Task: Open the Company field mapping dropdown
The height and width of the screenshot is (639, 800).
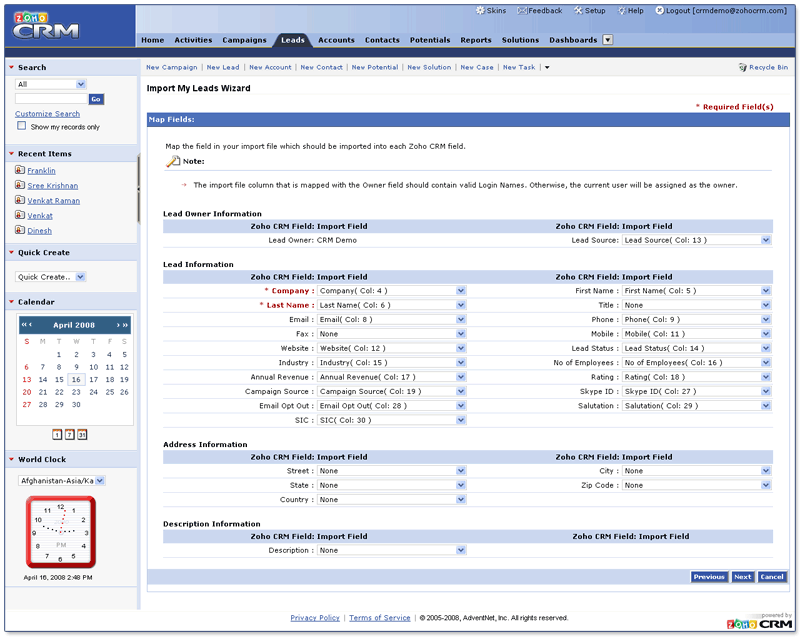Action: (x=391, y=291)
